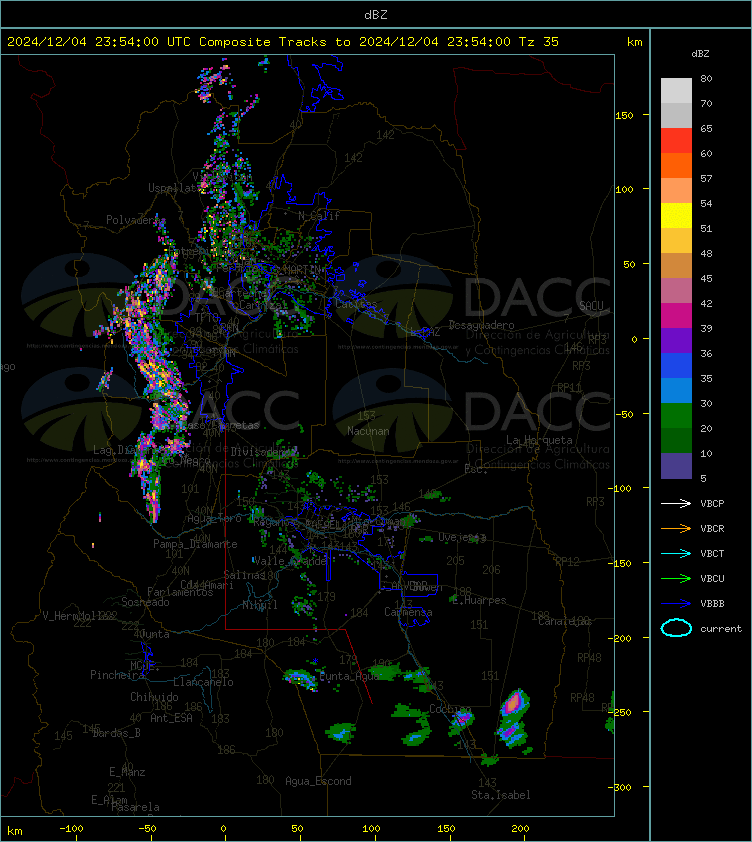Click the 'Nihuil' place label
The image size is (752, 842).
point(260,605)
